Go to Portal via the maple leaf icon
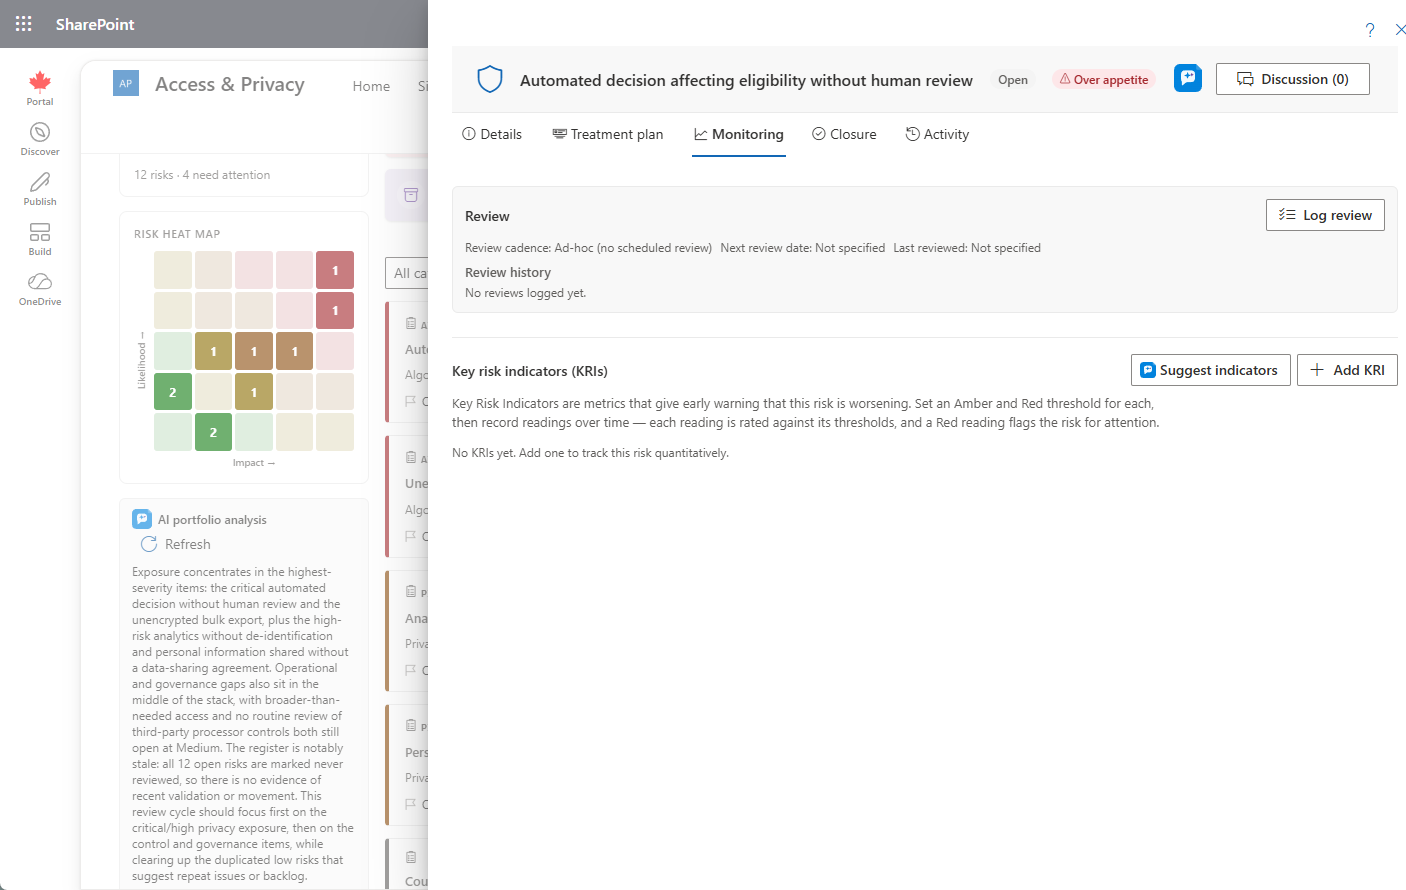Viewport: 1406px width, 890px height. pos(40,88)
